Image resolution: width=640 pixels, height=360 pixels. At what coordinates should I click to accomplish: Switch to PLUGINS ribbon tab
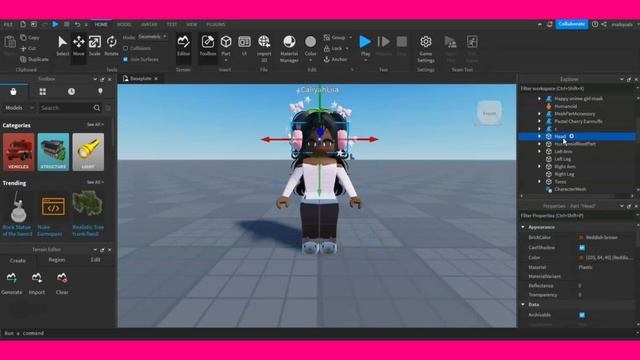coord(216,24)
